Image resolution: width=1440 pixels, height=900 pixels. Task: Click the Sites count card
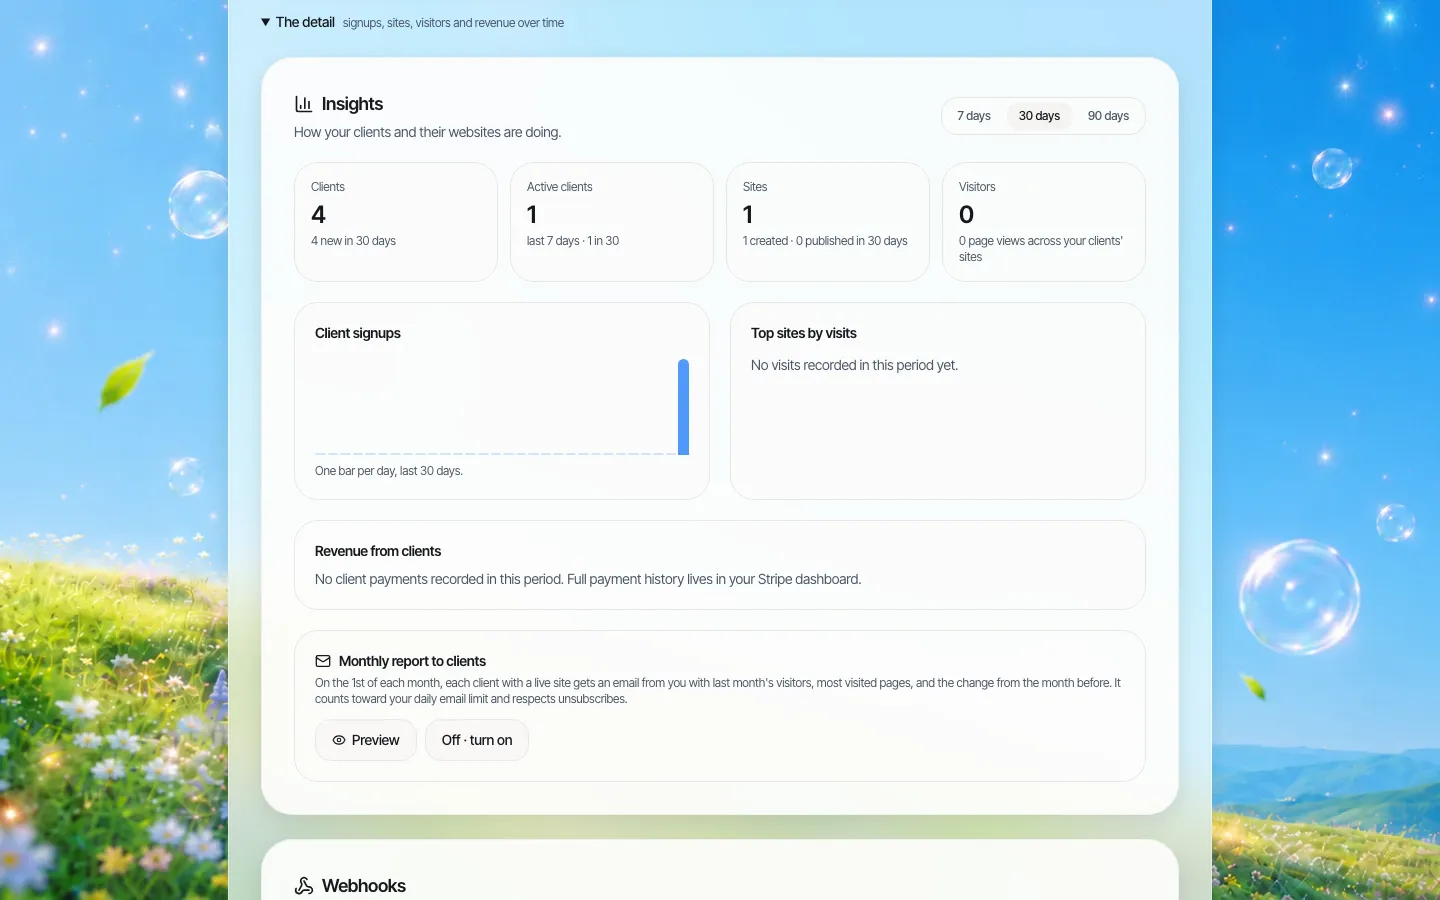pos(828,222)
